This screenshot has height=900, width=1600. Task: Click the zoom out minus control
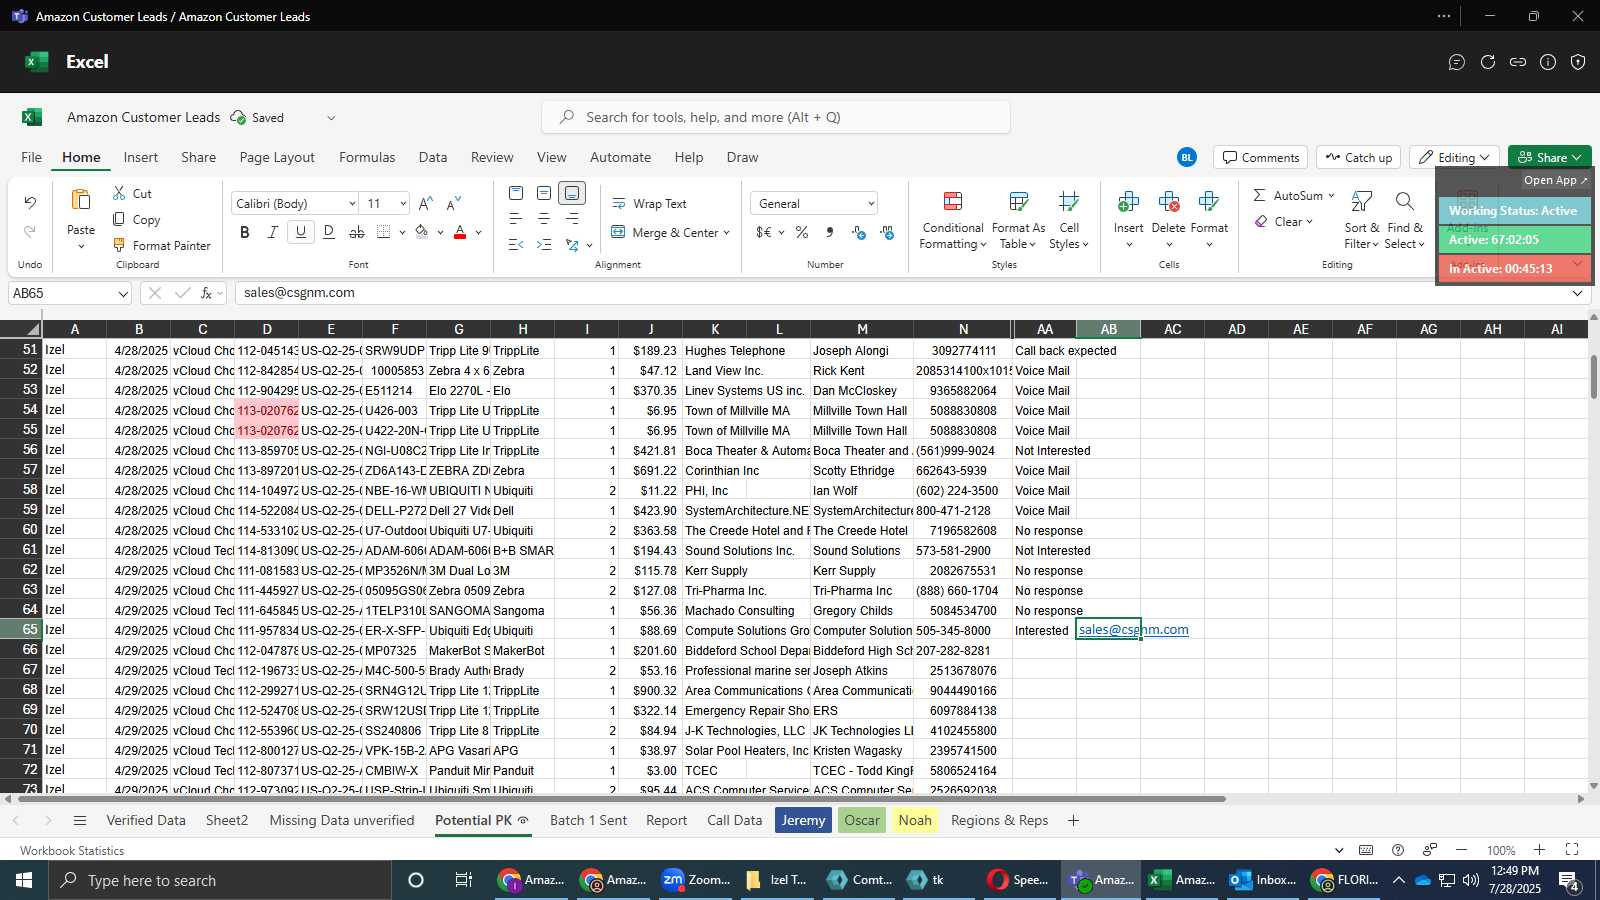tap(1461, 850)
